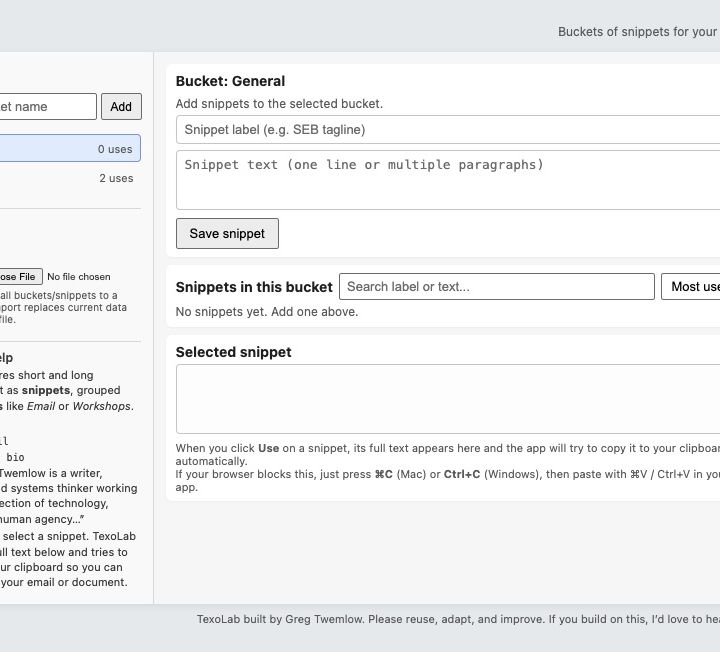
Task: Click inside the Snippet text textarea
Action: 448,180
